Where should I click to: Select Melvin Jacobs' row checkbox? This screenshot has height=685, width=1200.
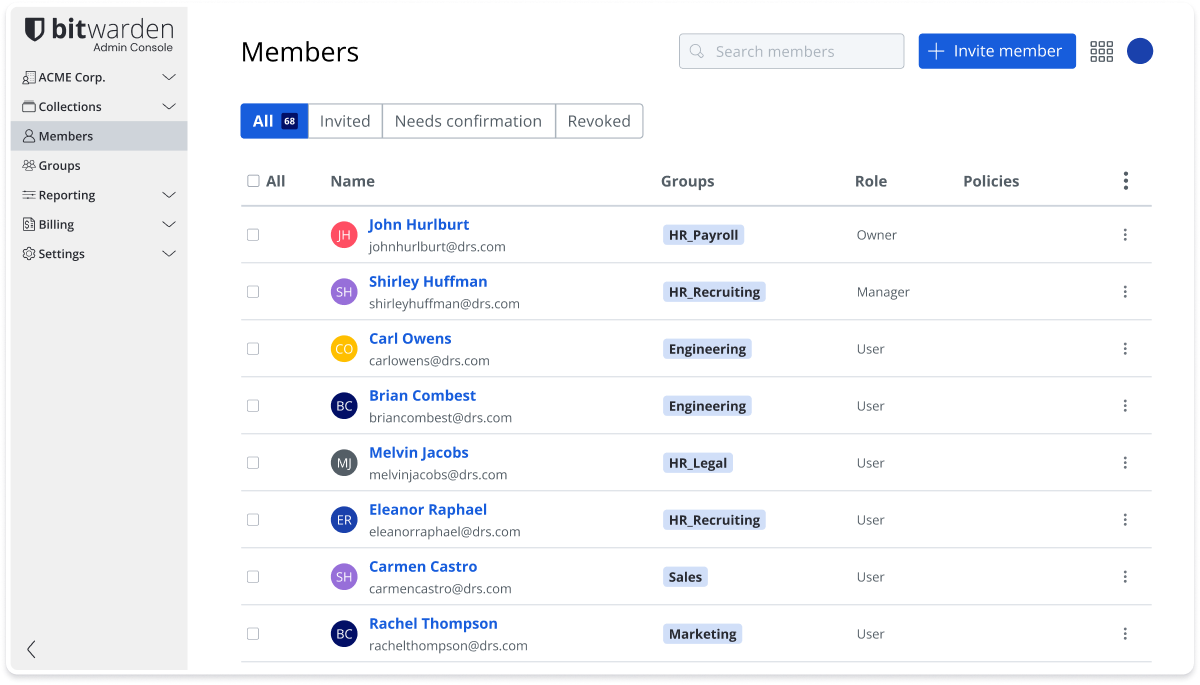(253, 463)
